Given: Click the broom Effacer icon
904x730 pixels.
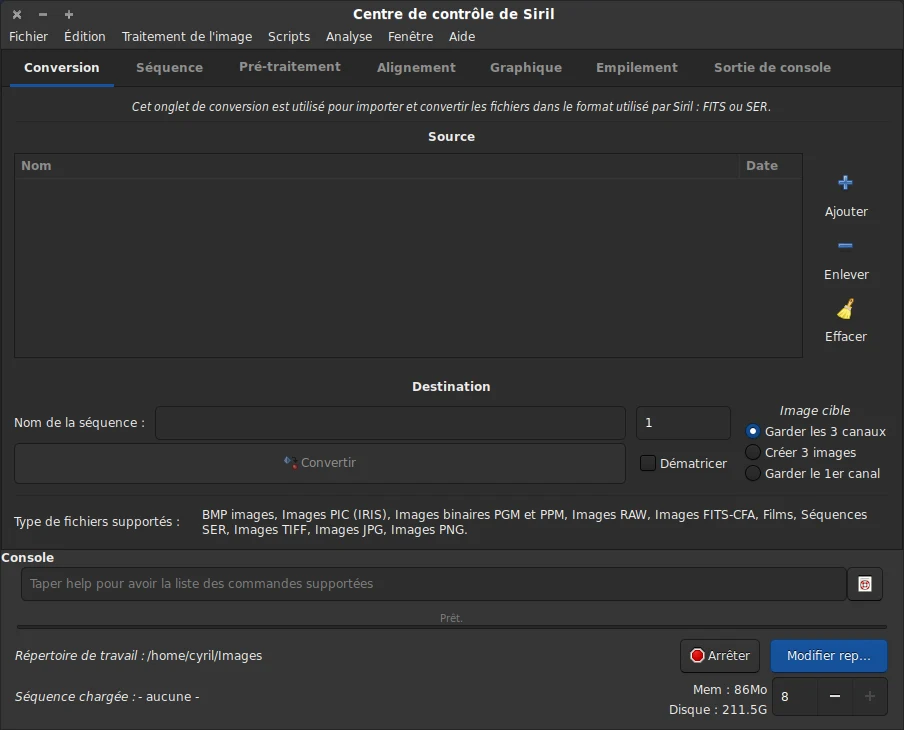Looking at the screenshot, I should [845, 308].
